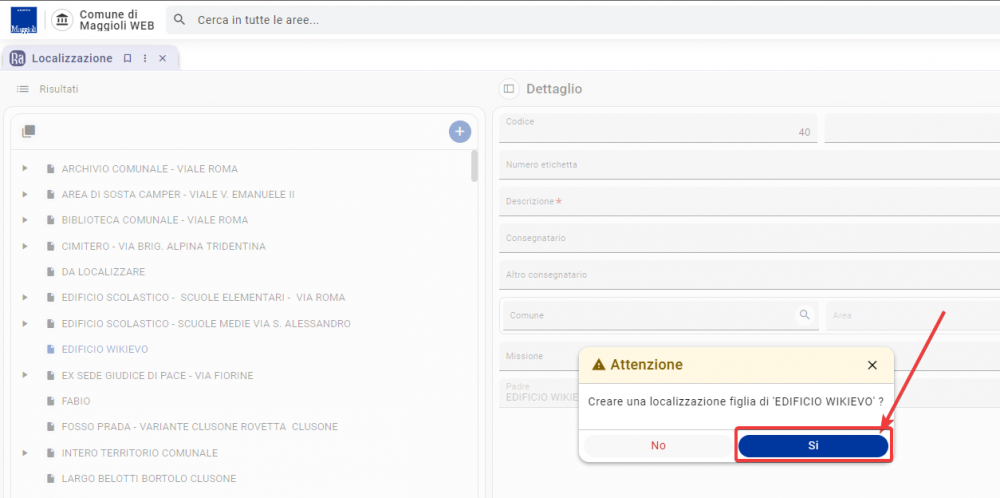The image size is (1000, 498).
Task: Close the Localizzazione tab
Action: click(x=163, y=58)
